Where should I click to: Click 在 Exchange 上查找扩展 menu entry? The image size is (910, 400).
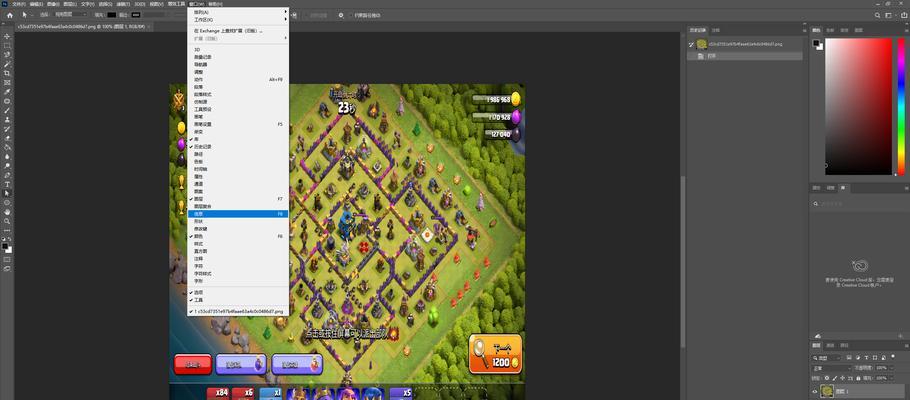click(237, 31)
